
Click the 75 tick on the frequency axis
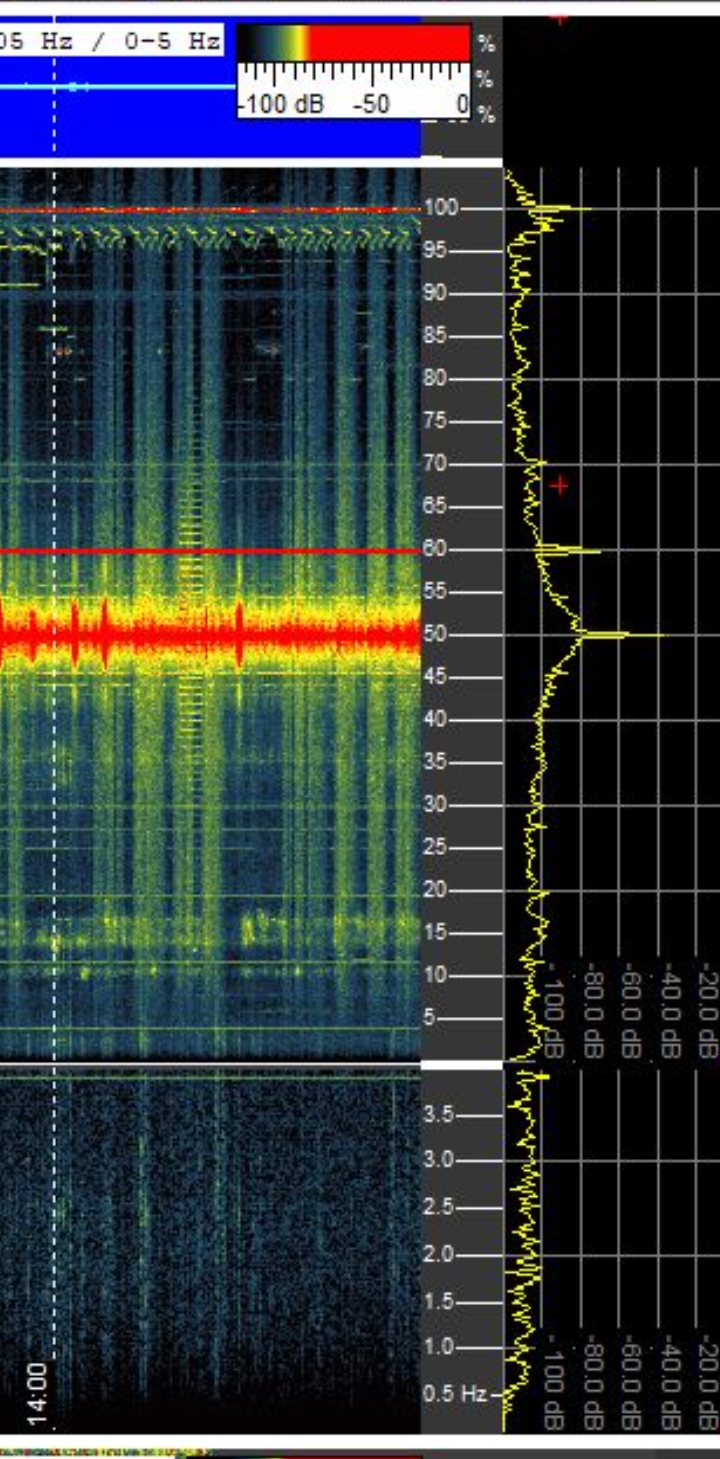click(434, 421)
